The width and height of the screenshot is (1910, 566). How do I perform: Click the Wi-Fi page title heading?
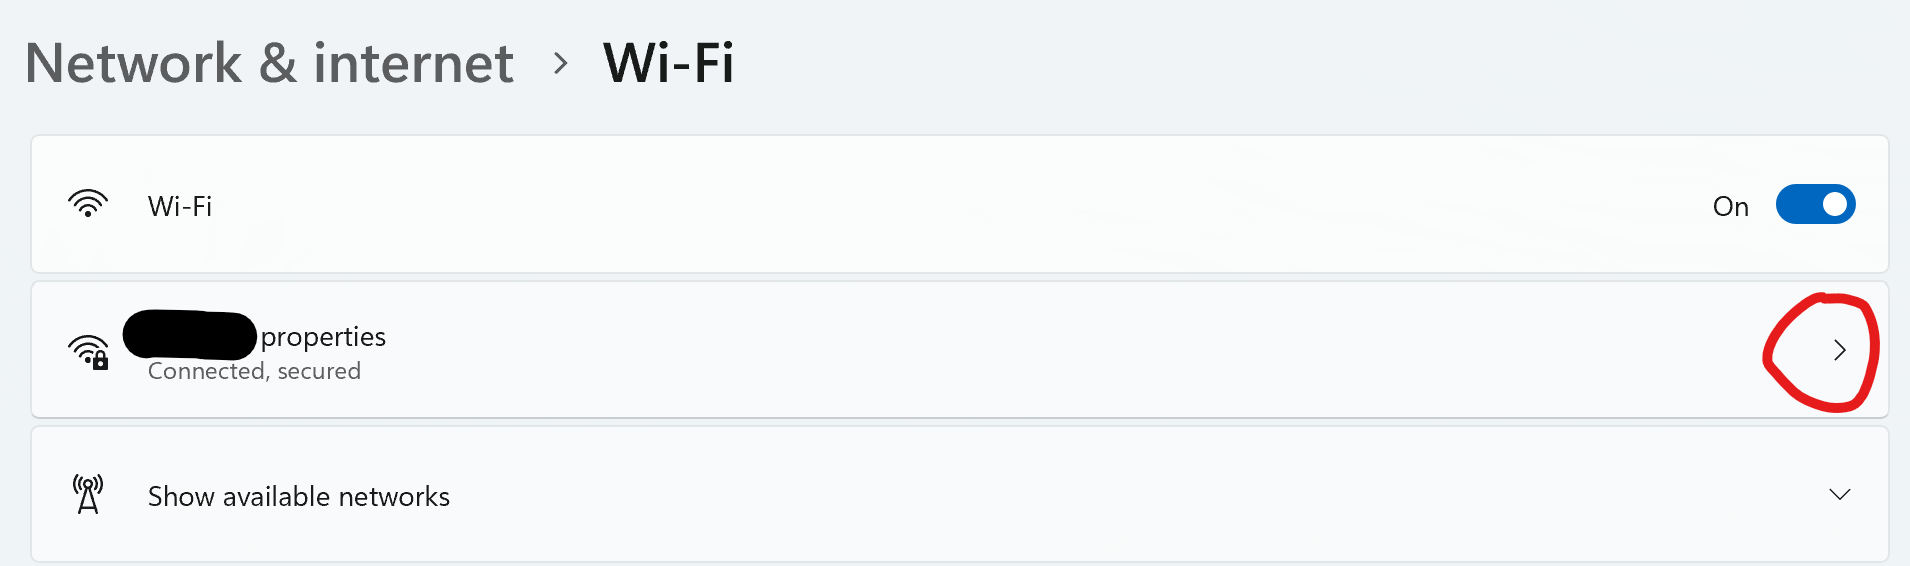tap(668, 64)
